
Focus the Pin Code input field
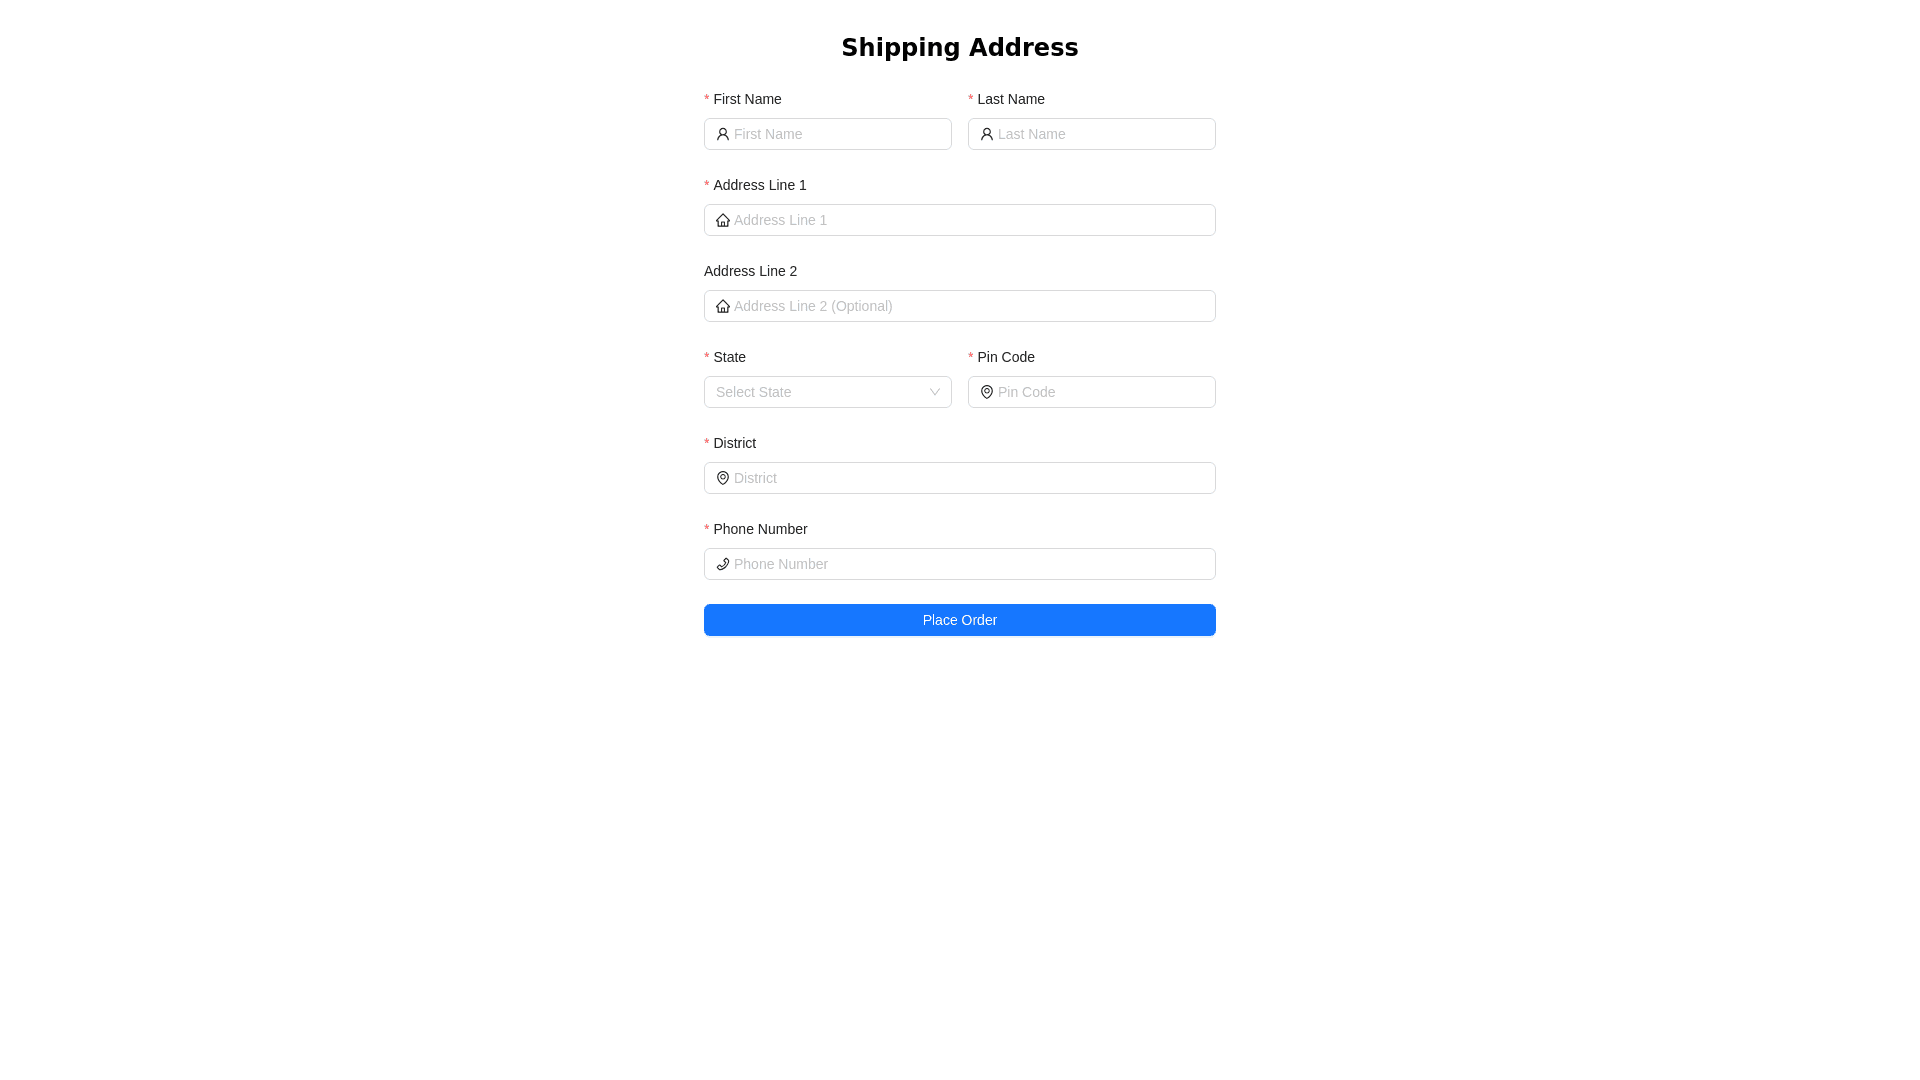pyautogui.click(x=1102, y=392)
